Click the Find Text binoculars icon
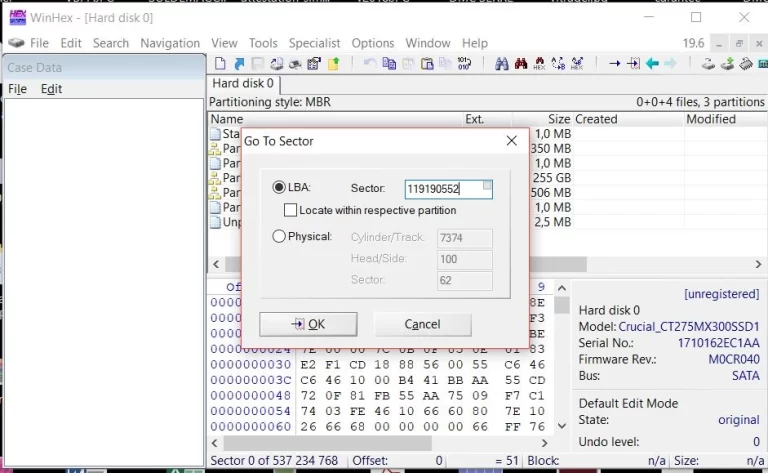The image size is (768, 473). [x=501, y=64]
